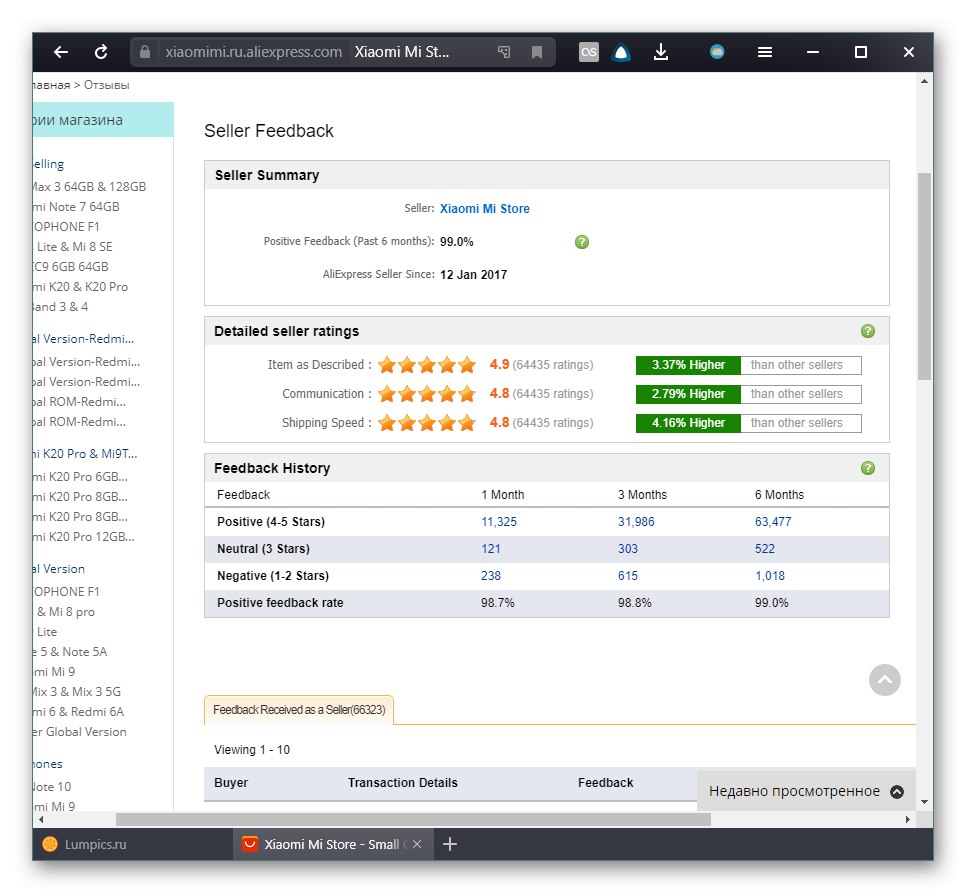Select Feedback Received as a Seller tab
The height and width of the screenshot is (893, 966).
coord(299,710)
